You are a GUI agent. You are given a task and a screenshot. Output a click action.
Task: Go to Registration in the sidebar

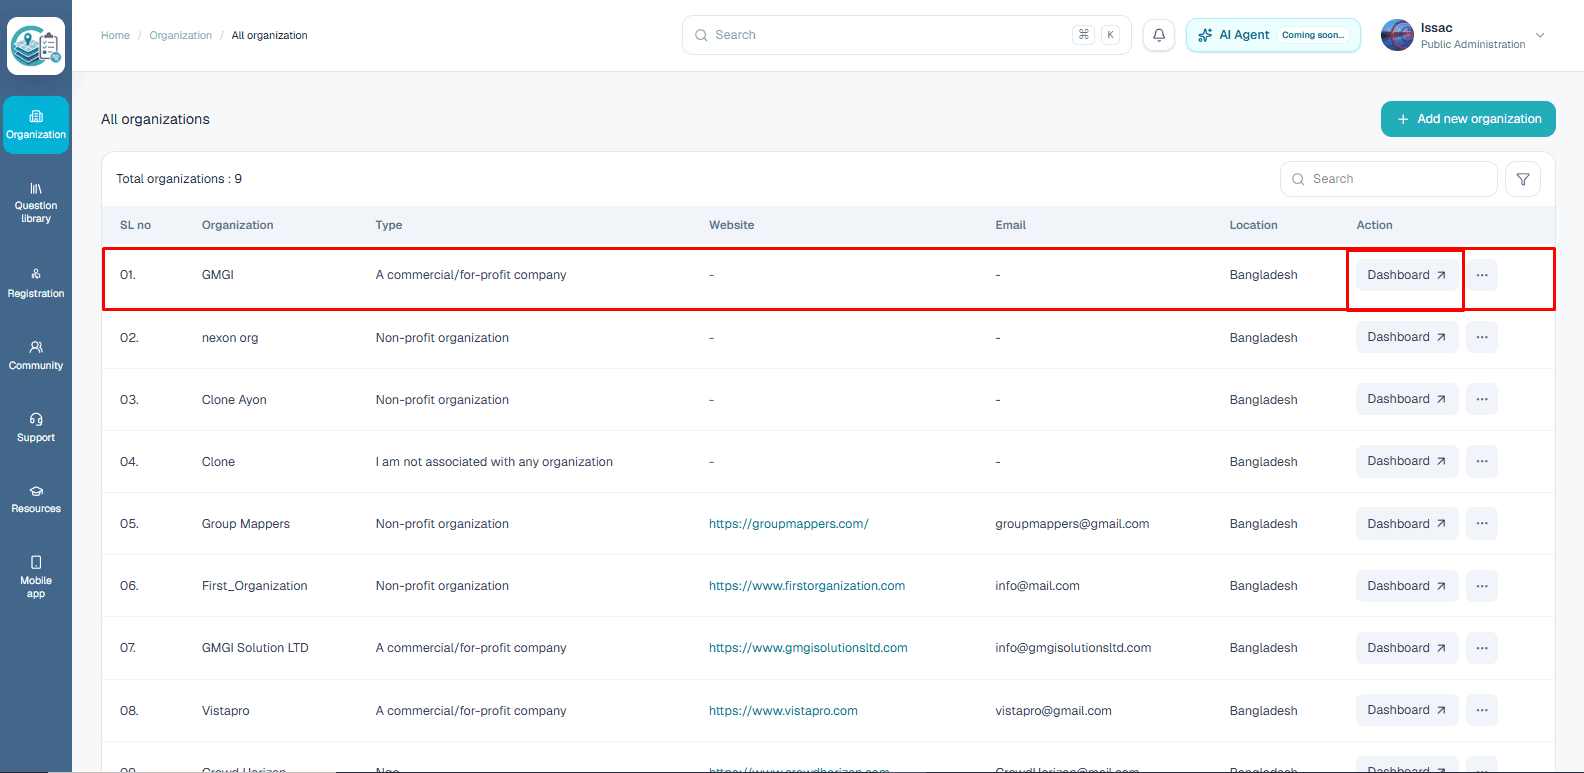pyautogui.click(x=36, y=284)
